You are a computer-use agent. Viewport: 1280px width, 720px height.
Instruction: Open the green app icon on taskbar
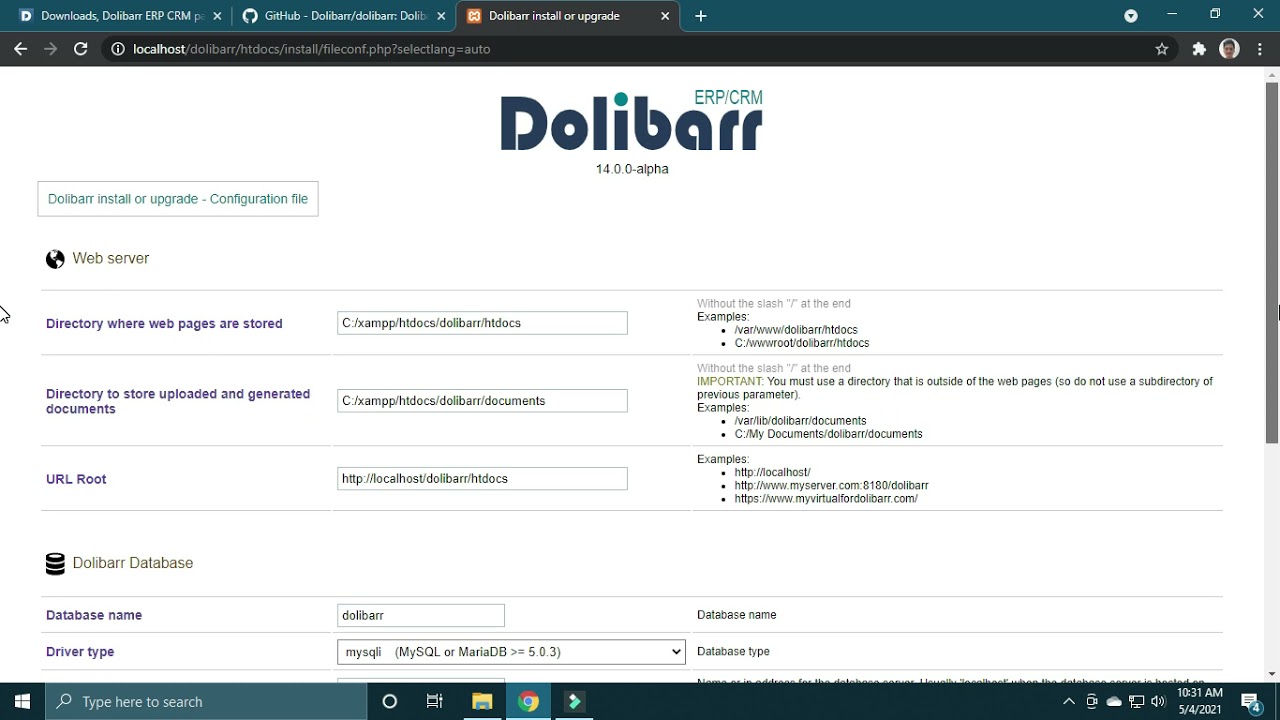[x=574, y=701]
